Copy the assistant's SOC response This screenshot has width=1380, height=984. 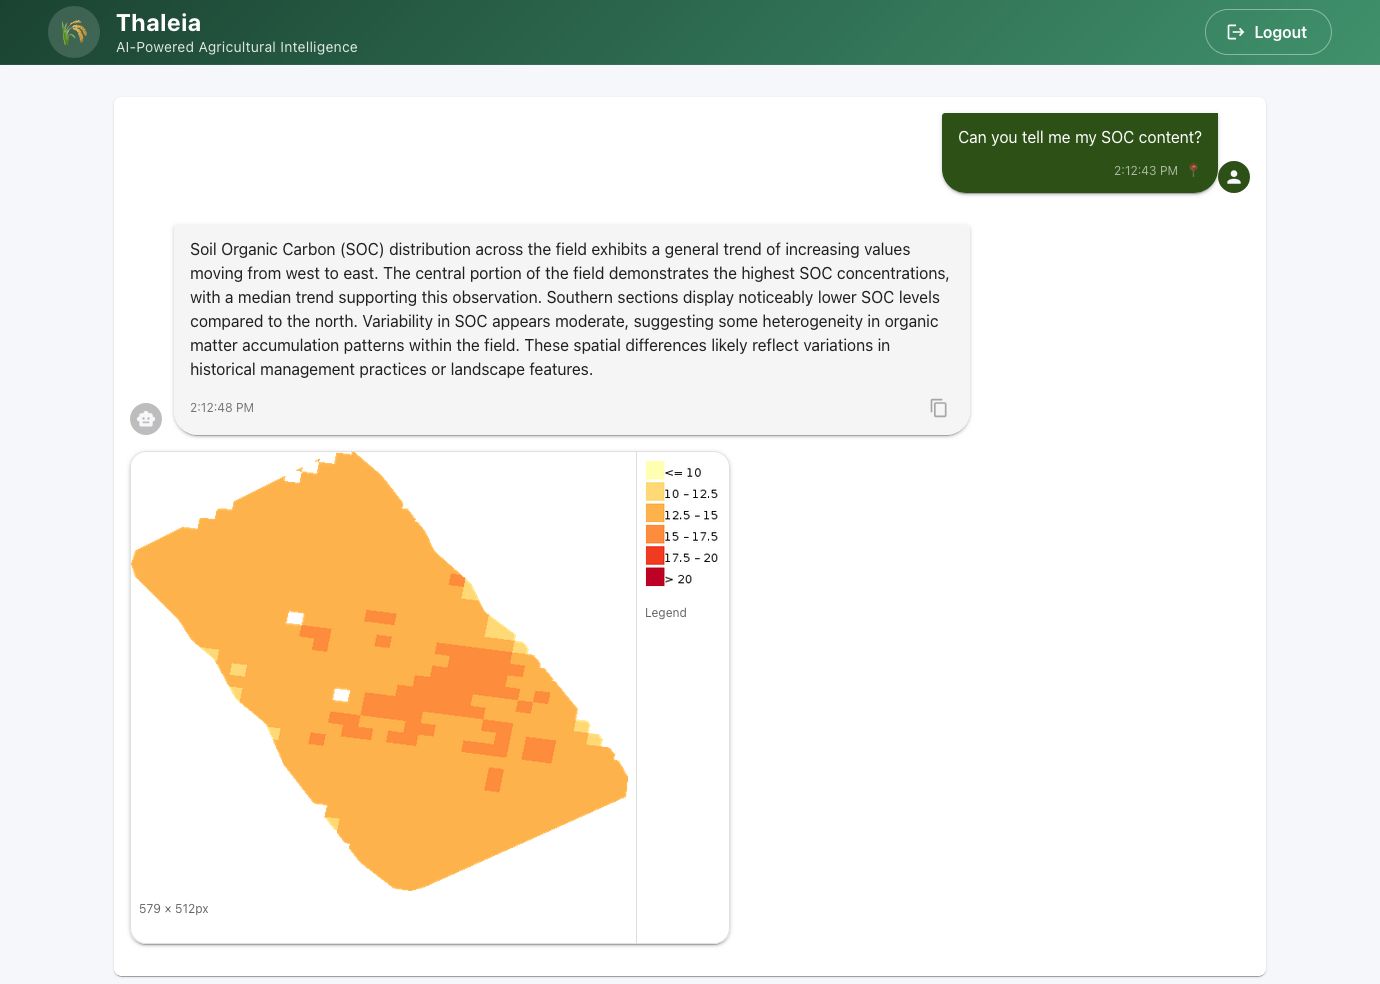[938, 408]
